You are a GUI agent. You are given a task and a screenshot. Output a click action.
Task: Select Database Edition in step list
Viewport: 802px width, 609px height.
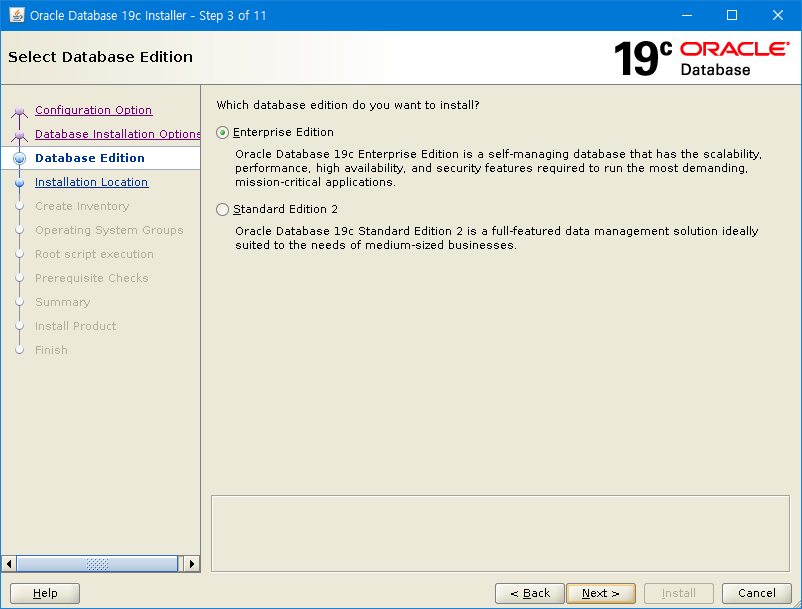pos(90,158)
